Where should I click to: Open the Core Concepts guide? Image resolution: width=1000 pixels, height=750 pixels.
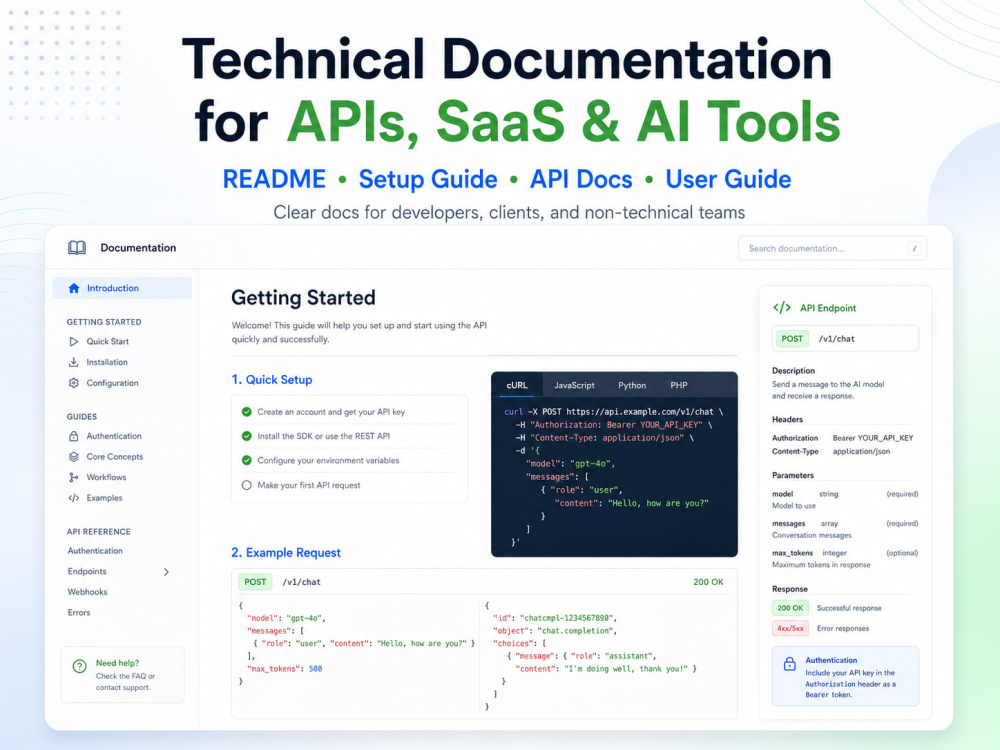pyautogui.click(x=115, y=457)
